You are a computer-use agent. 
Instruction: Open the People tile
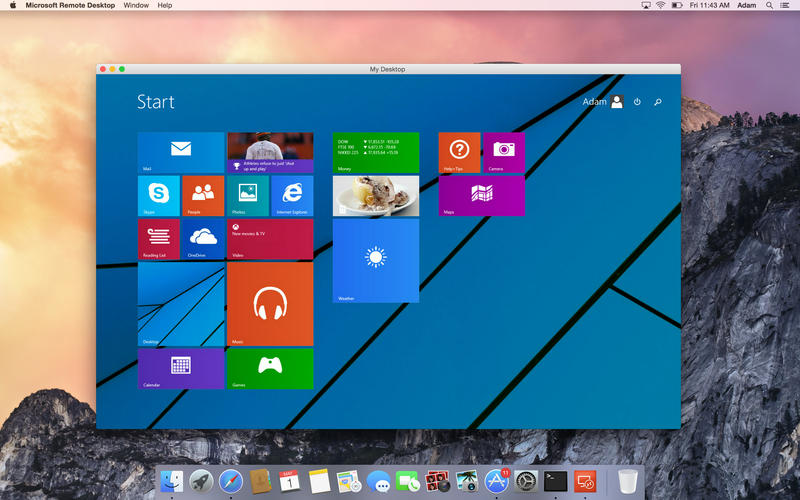point(203,195)
